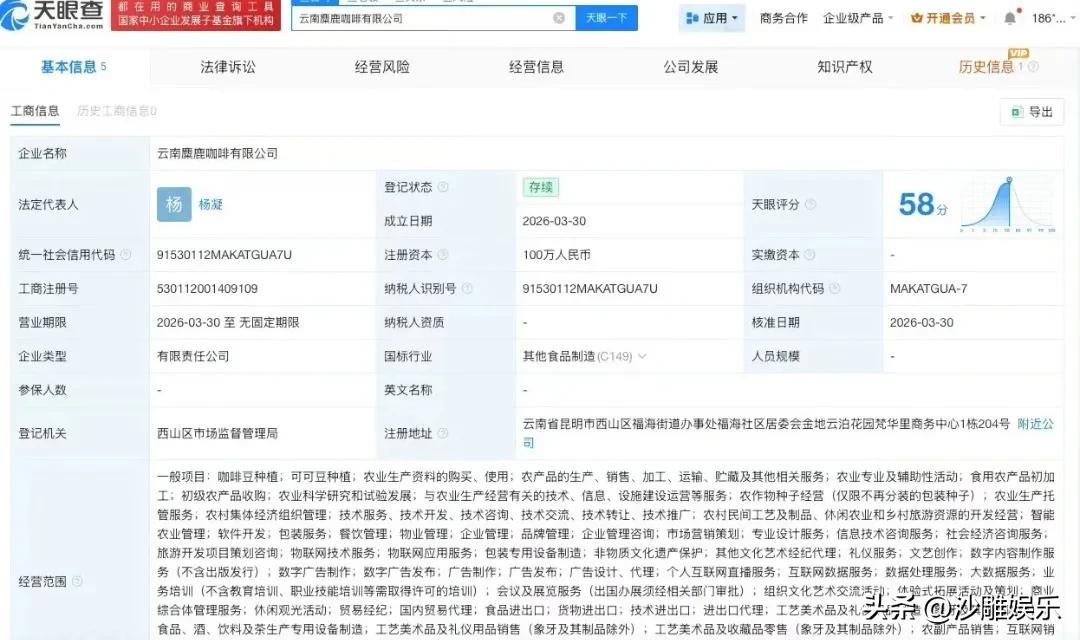Click organization code MAKATGUA-7
1080x640 pixels.
[x=928, y=289]
